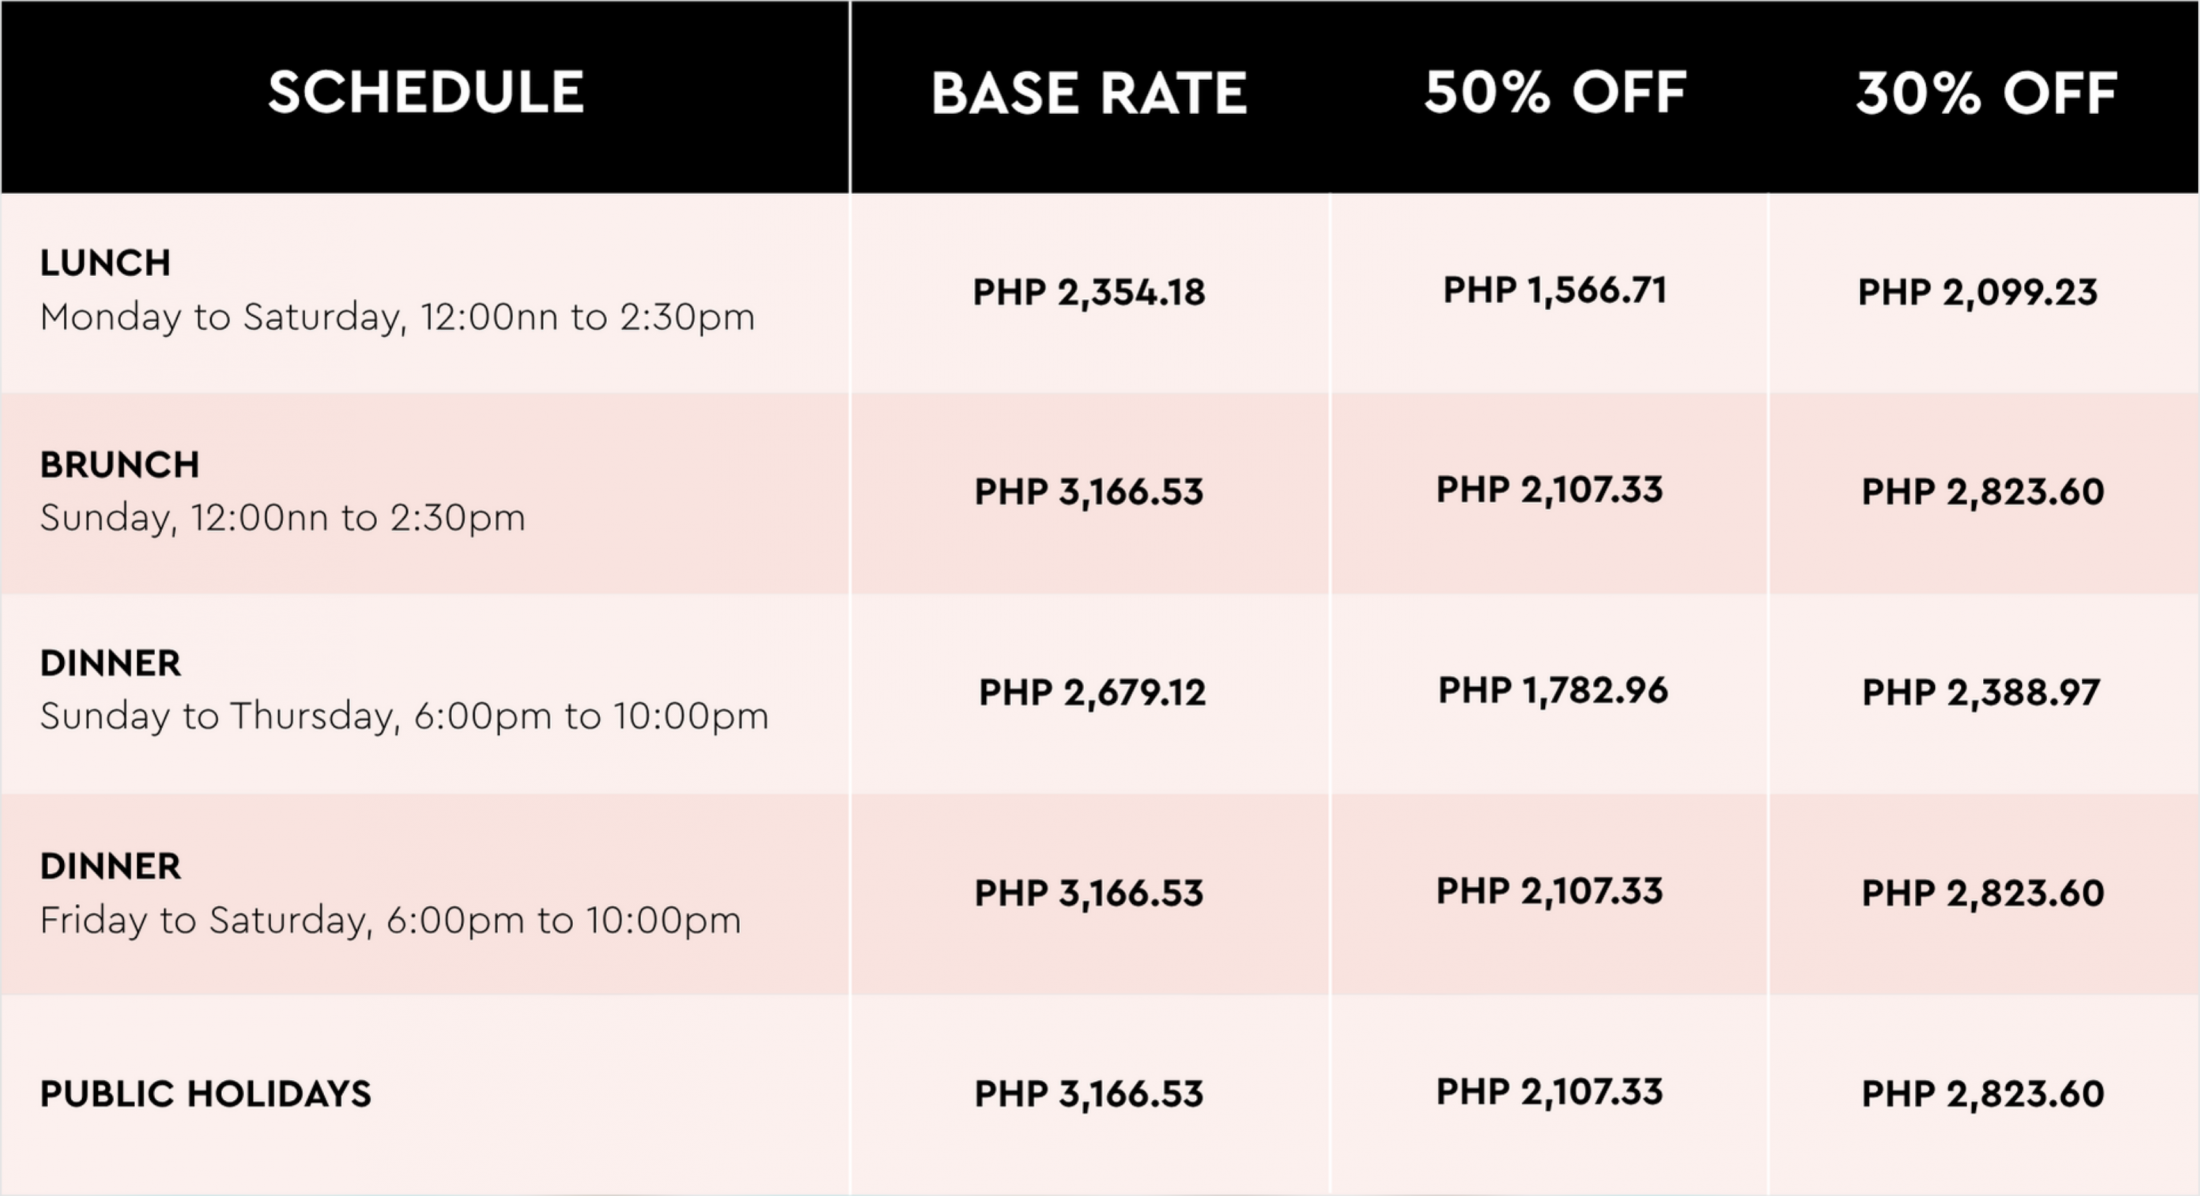Click the BASE RATE column header
Viewport: 2200px width, 1196px height.
point(1089,94)
